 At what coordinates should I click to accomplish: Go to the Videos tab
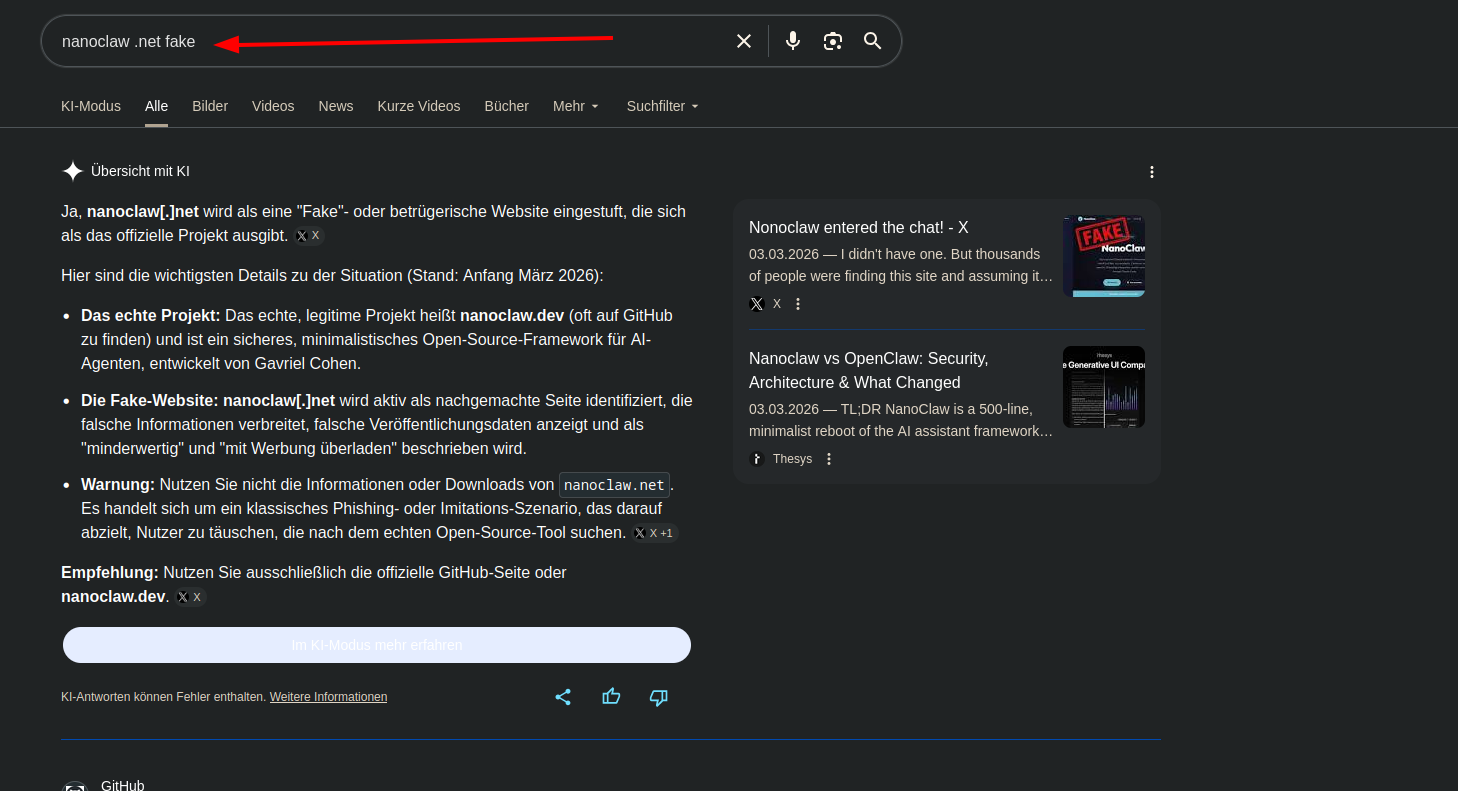273,106
